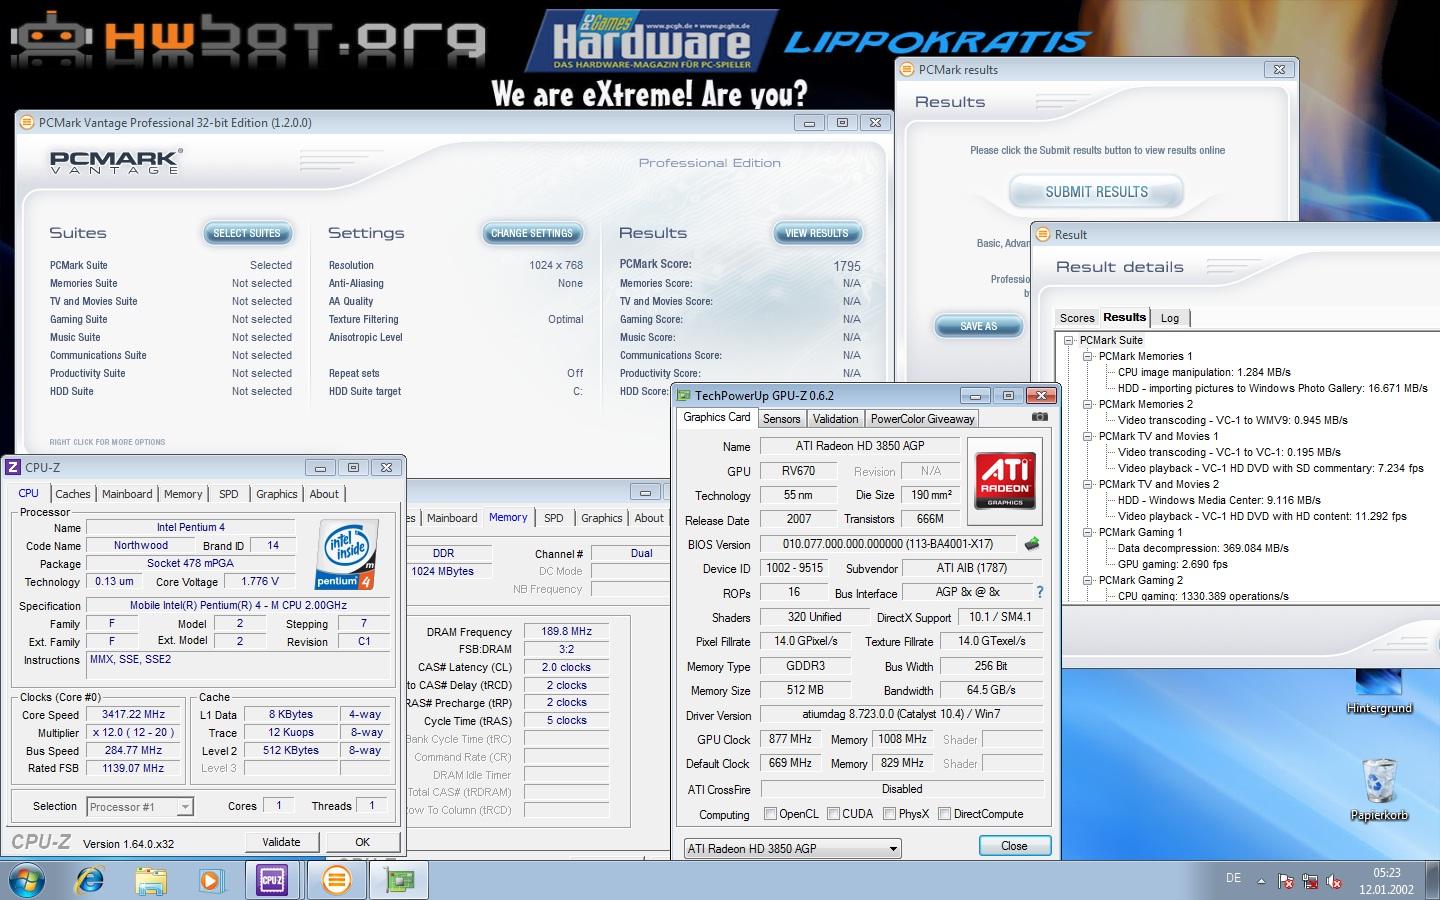1440x900 pixels.
Task: Collapse the PCMark Gaming 2 node
Action: click(1087, 580)
